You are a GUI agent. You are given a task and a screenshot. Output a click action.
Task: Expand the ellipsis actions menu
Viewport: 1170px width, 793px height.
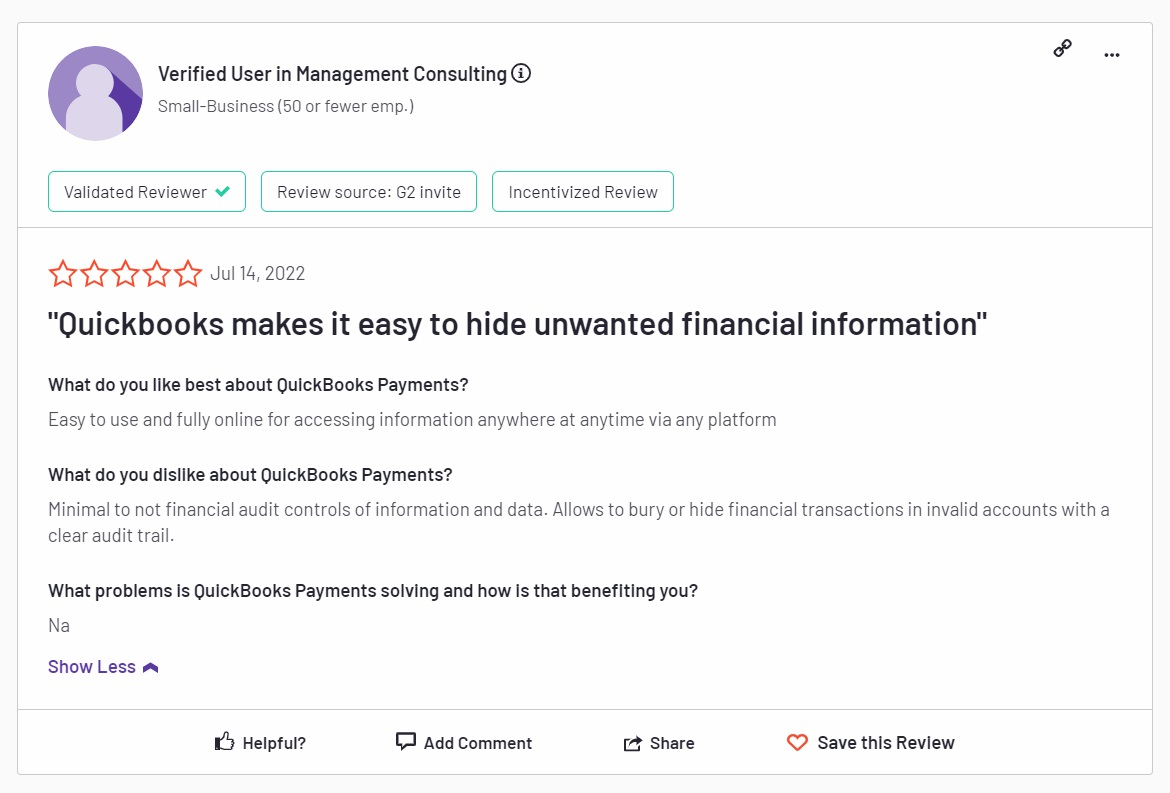(1112, 55)
